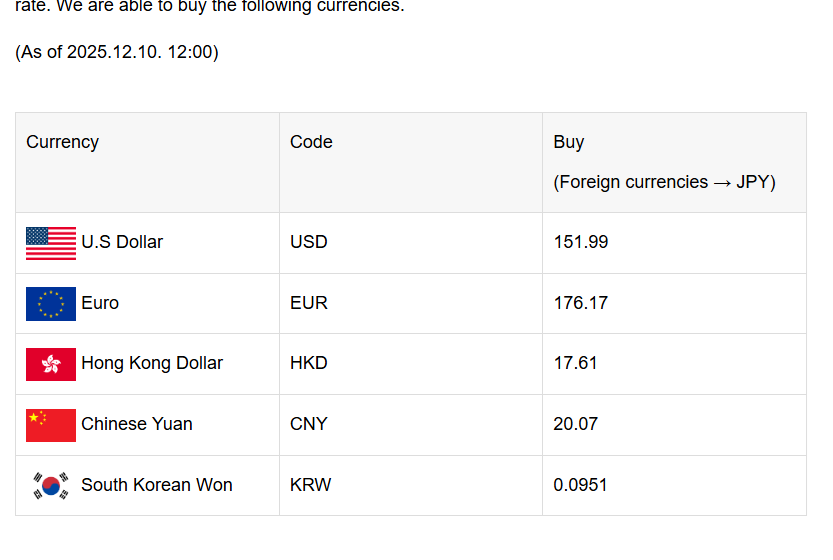This screenshot has width=833, height=560.
Task: Select the Euro currency name
Action: (x=100, y=303)
